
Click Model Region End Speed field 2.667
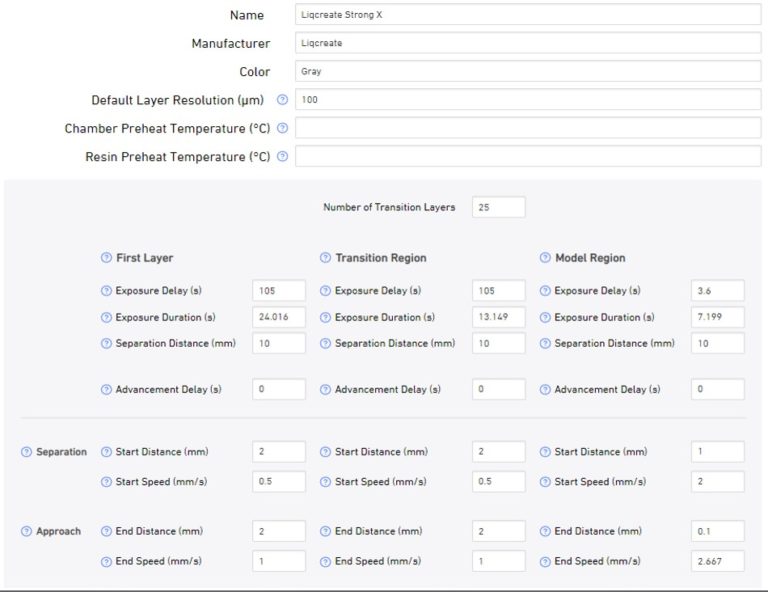tap(717, 561)
